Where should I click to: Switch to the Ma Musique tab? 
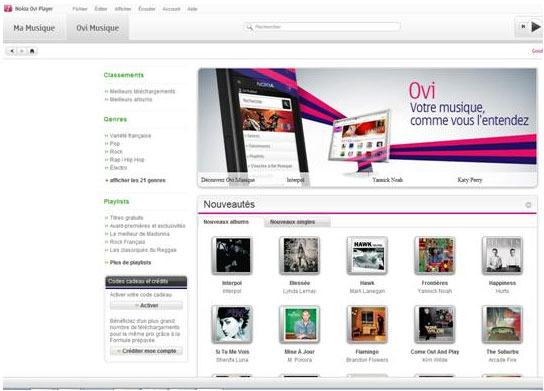(x=34, y=28)
